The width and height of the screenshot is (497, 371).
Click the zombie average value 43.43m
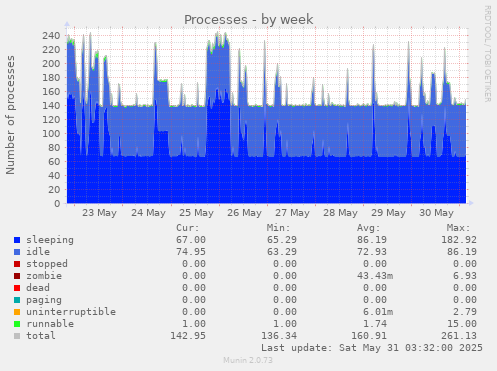click(375, 276)
